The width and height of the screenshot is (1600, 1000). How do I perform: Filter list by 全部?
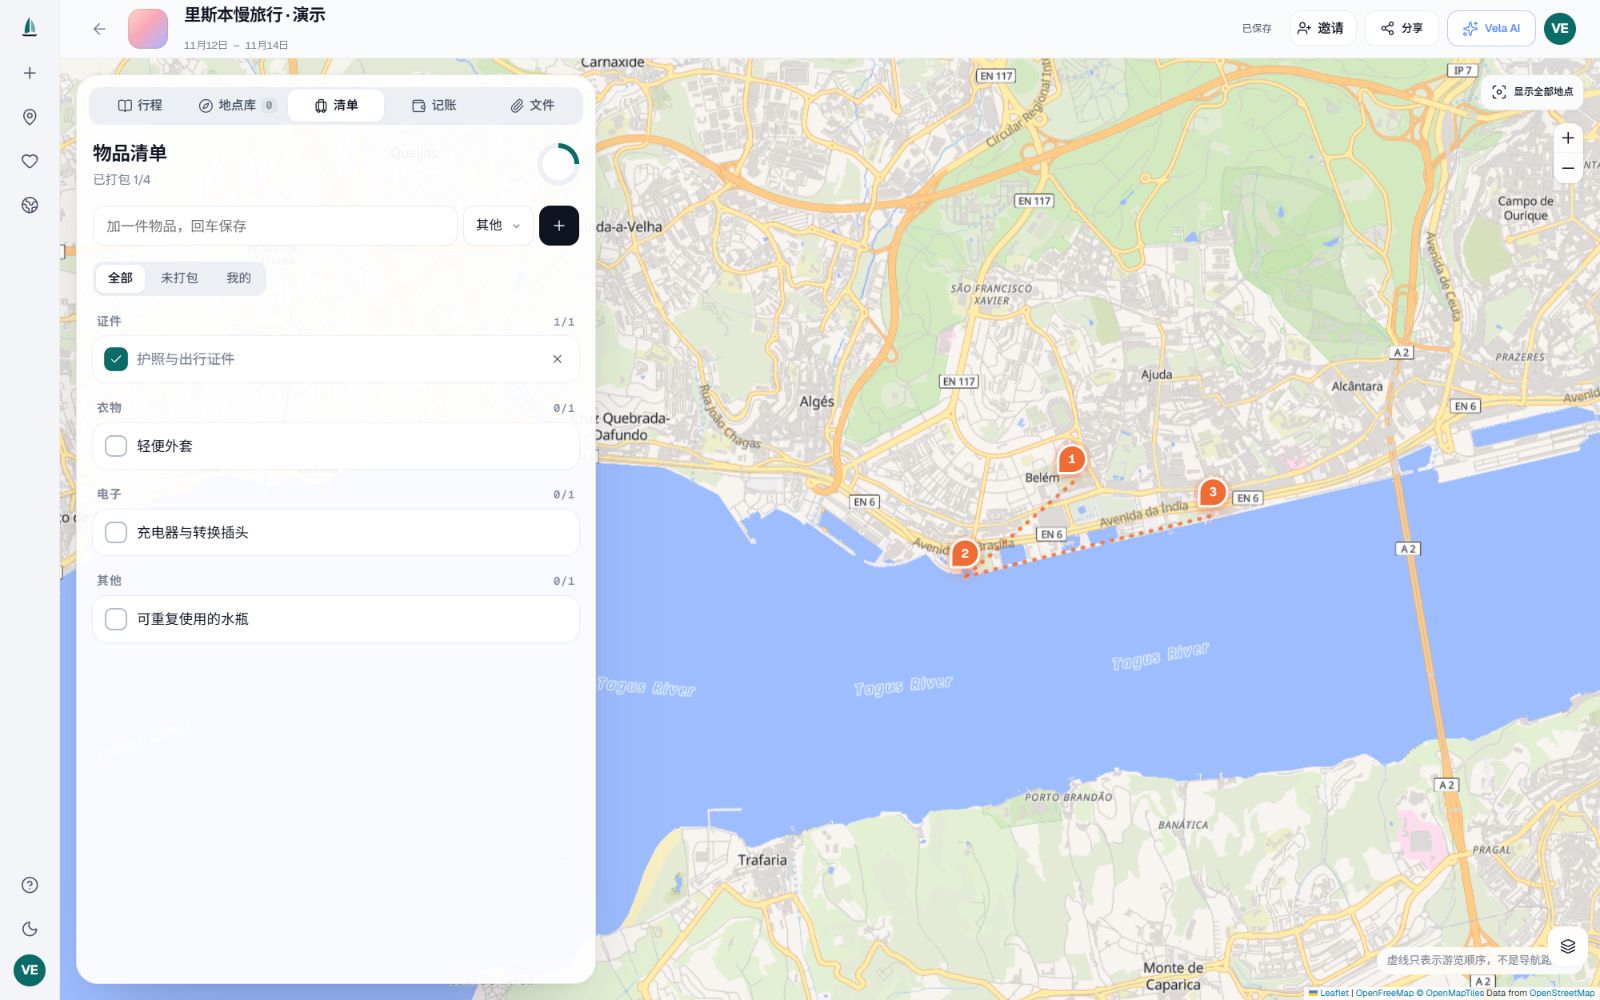[120, 278]
